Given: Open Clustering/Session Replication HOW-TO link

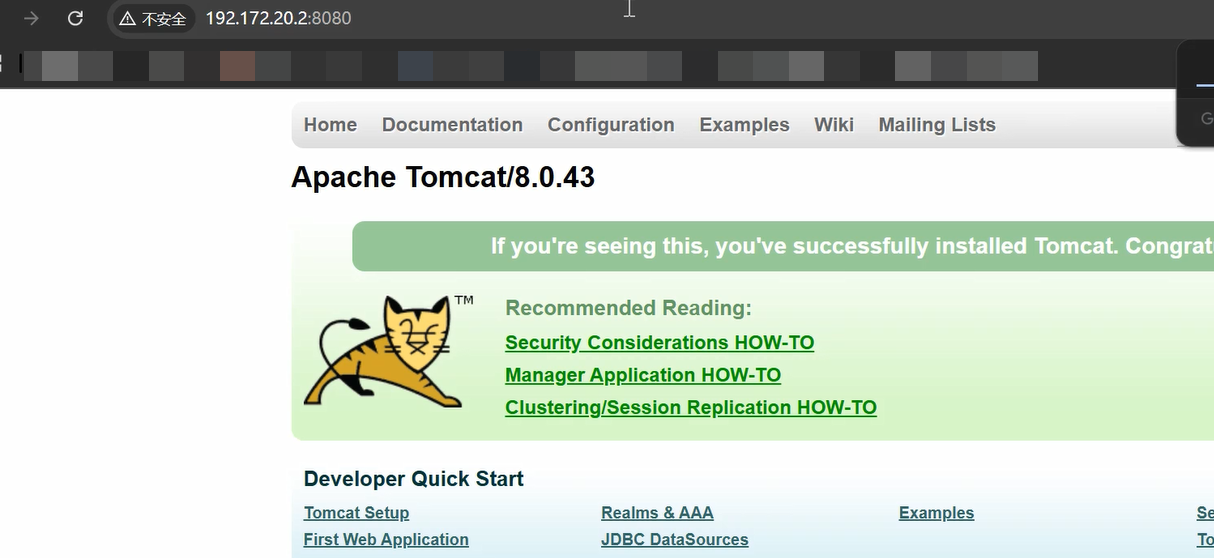Looking at the screenshot, I should coord(691,408).
